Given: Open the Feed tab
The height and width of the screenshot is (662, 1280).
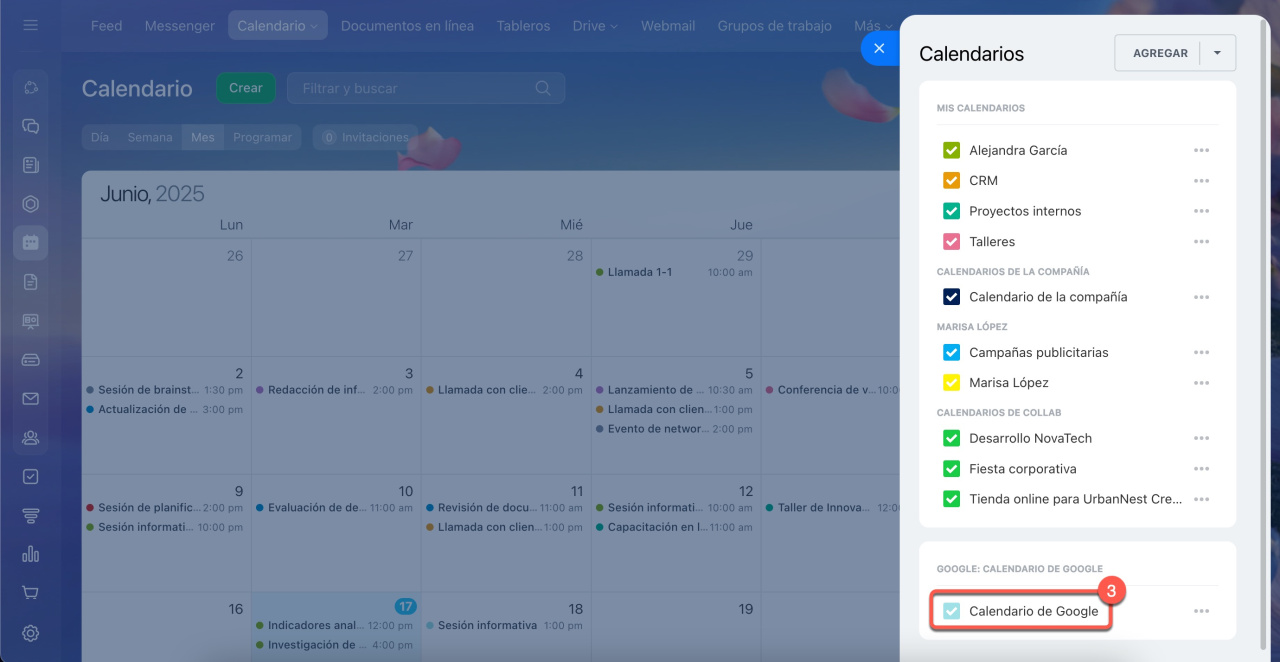Looking at the screenshot, I should 106,26.
